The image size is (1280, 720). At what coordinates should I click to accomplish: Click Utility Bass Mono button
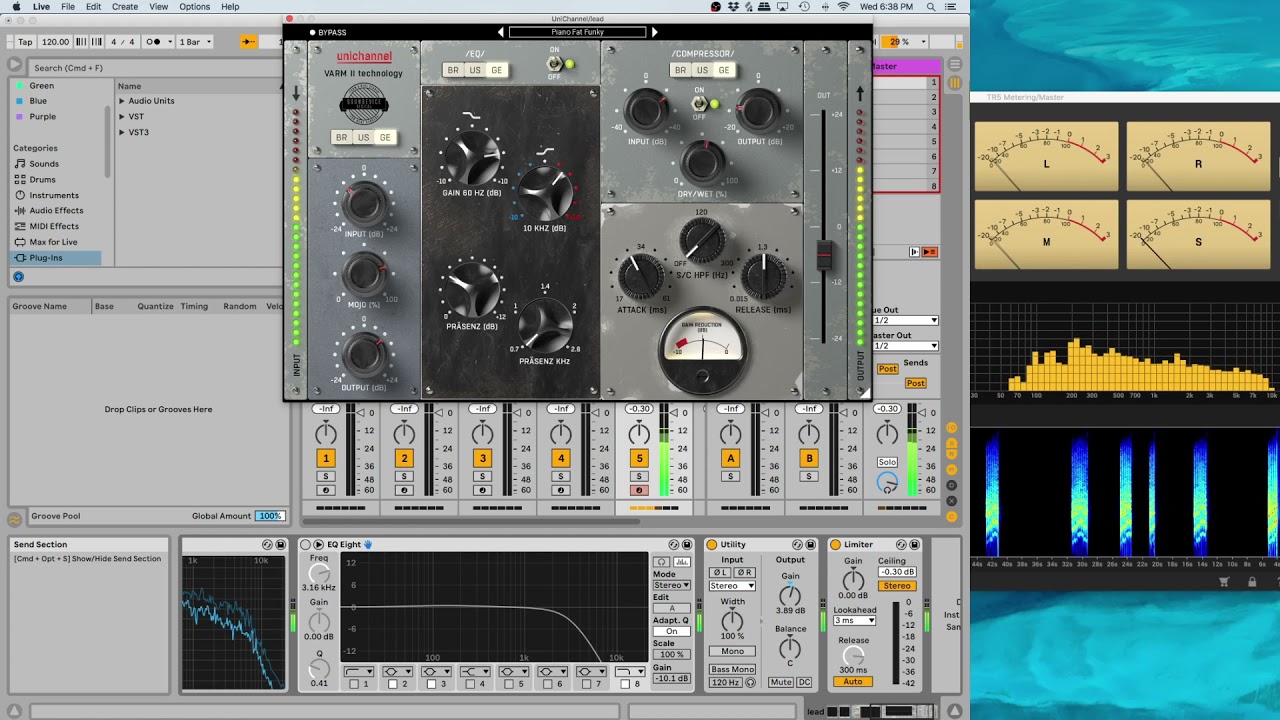point(732,669)
